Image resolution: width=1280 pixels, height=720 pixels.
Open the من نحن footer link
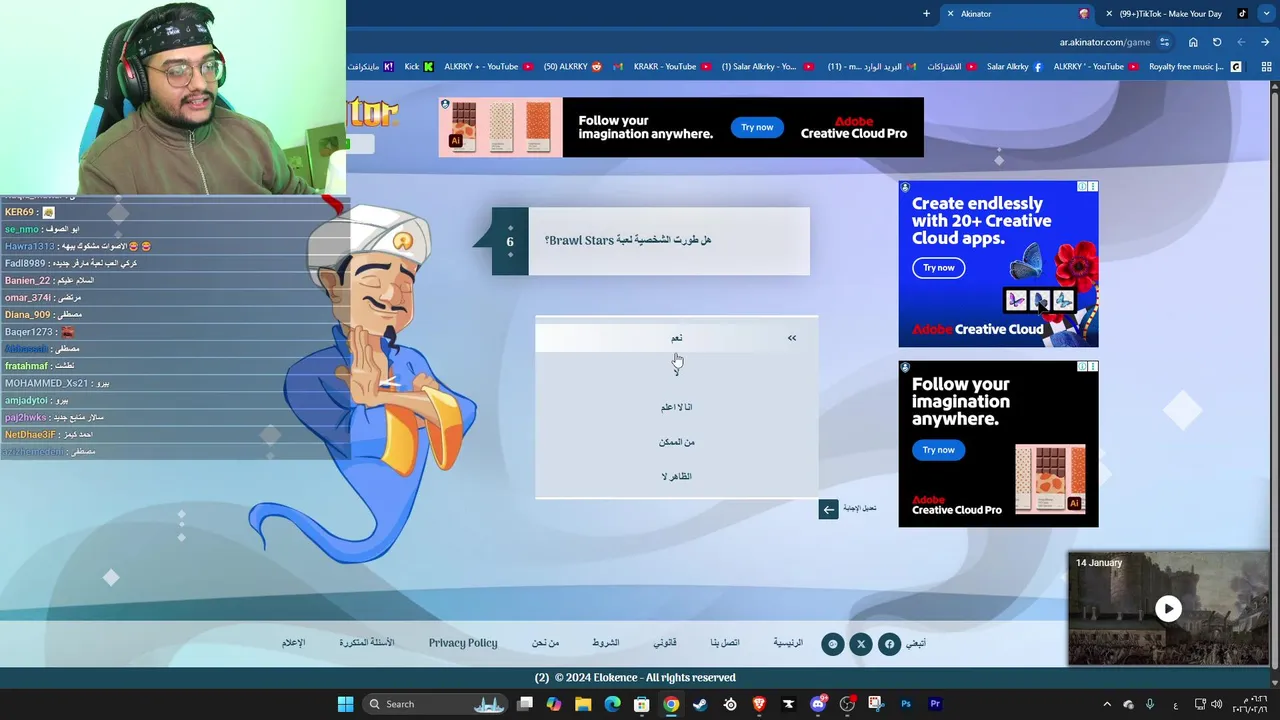pos(545,643)
